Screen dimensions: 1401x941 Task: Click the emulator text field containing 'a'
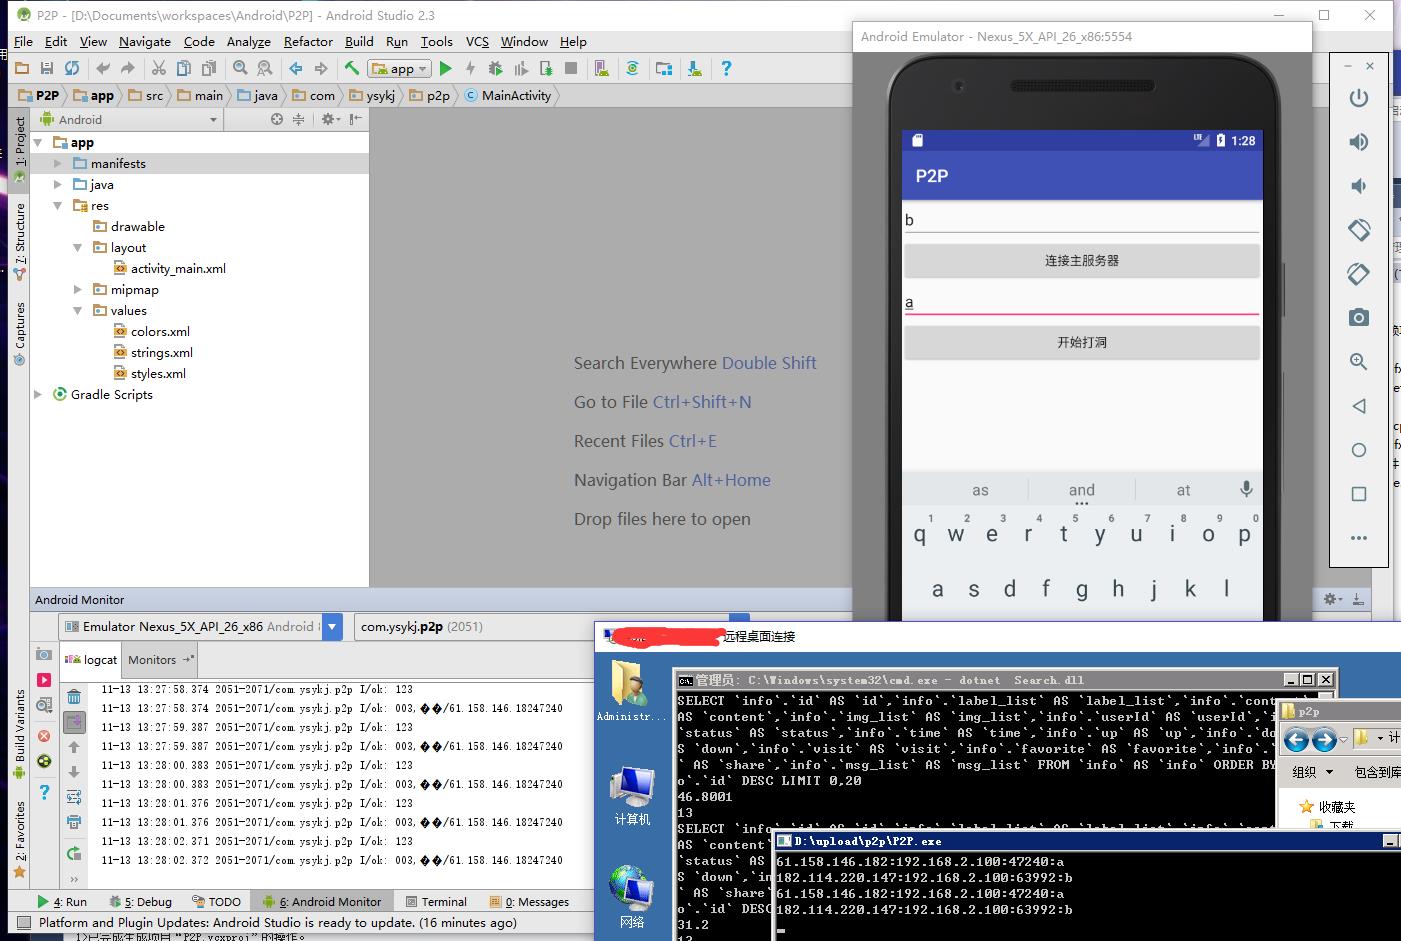1082,302
